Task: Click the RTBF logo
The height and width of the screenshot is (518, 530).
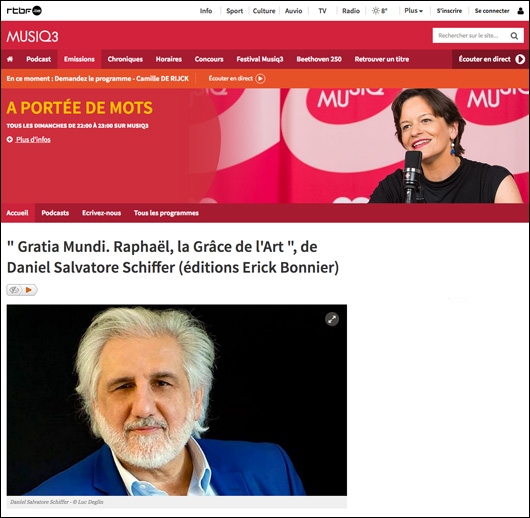Action: 24,11
